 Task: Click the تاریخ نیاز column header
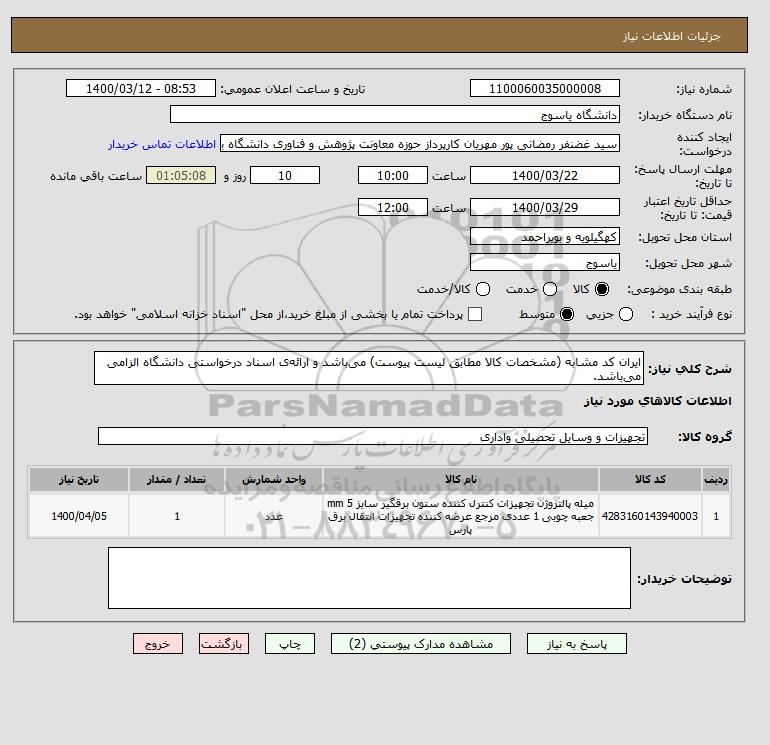pos(79,479)
